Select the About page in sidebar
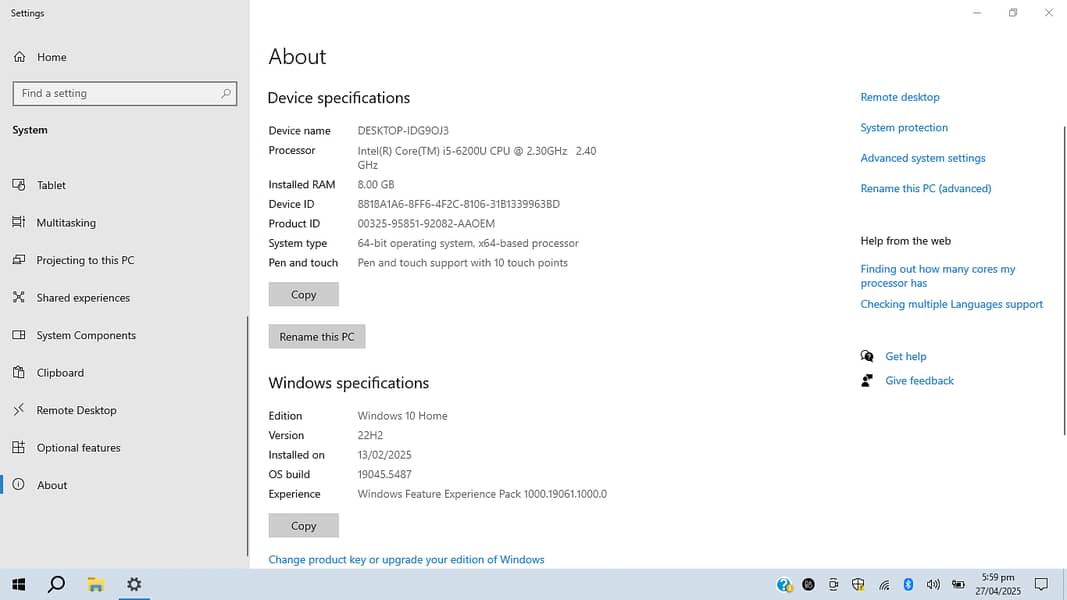Screen dimensions: 1067x600 tap(40, 484)
